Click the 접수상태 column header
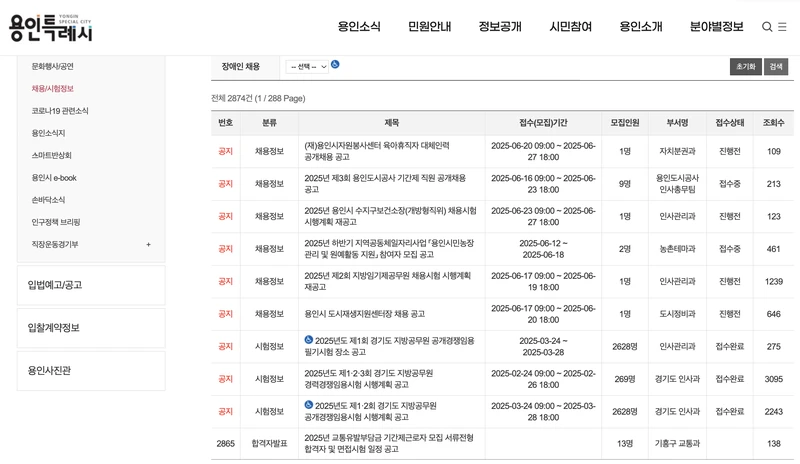Image resolution: width=800 pixels, height=464 pixels. [x=730, y=123]
